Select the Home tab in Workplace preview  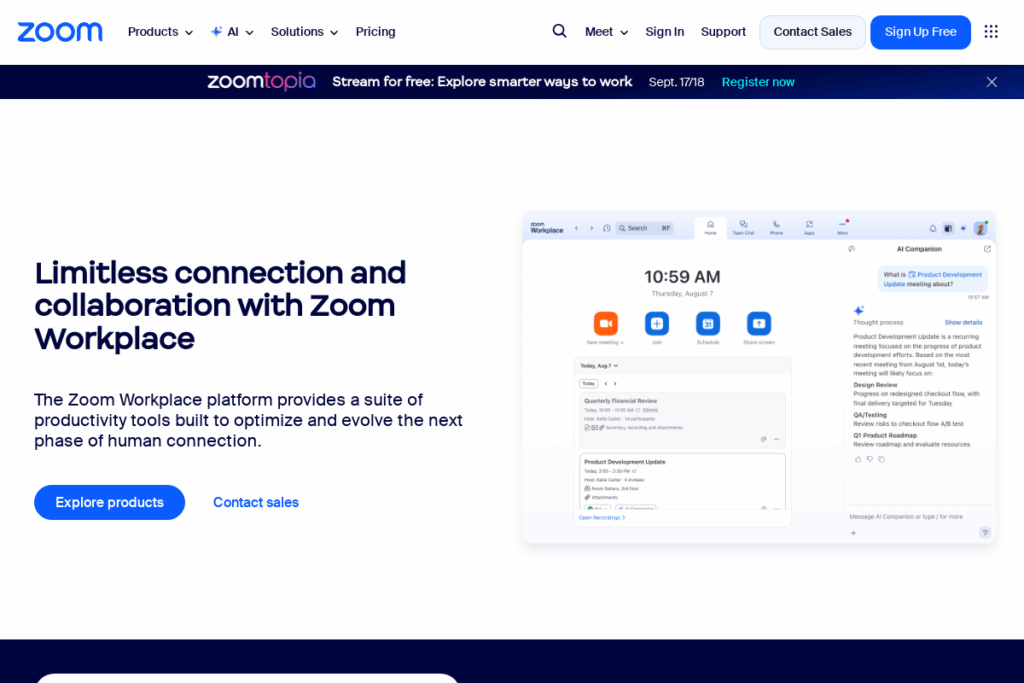pyautogui.click(x=711, y=228)
